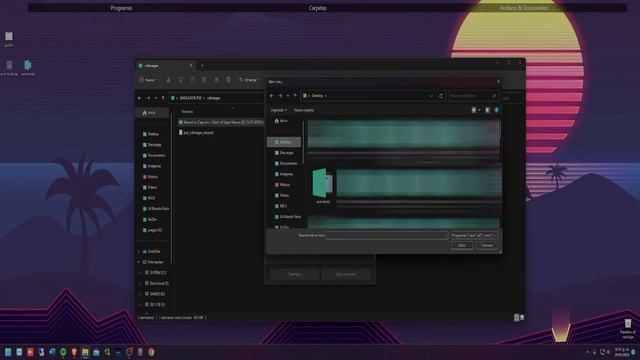Open the Programas file type filter dropdown

(474, 236)
